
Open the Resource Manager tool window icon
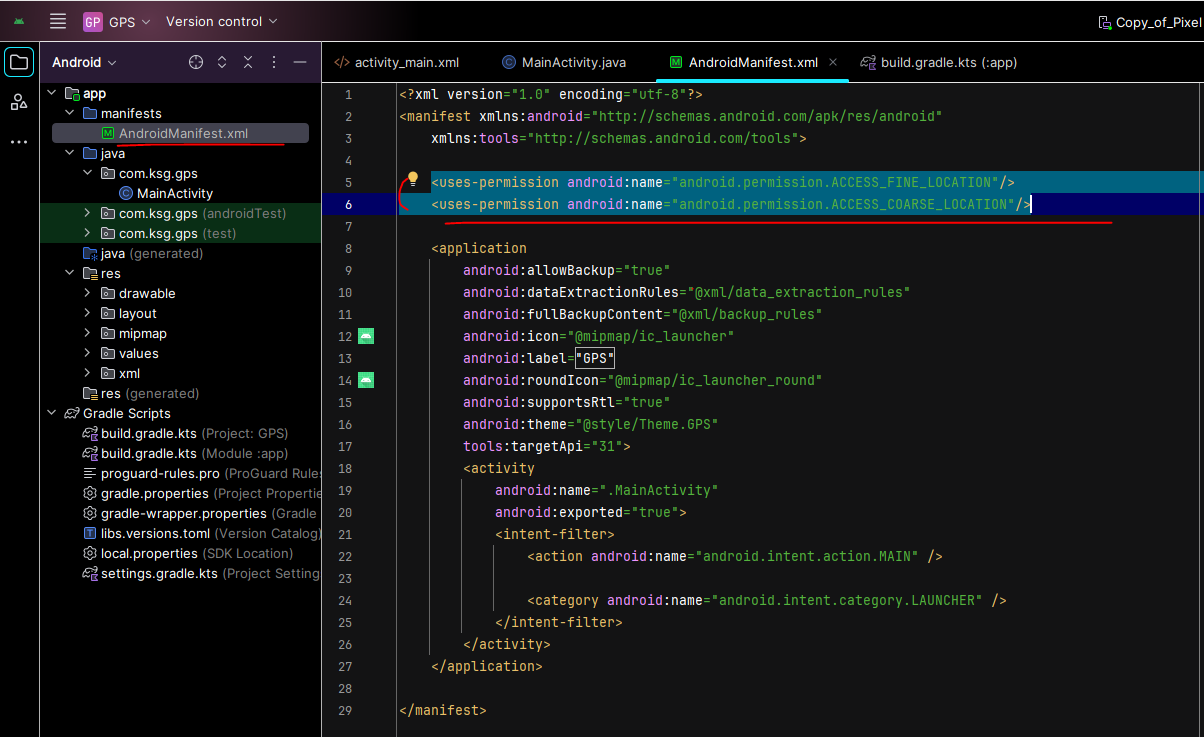tap(19, 102)
